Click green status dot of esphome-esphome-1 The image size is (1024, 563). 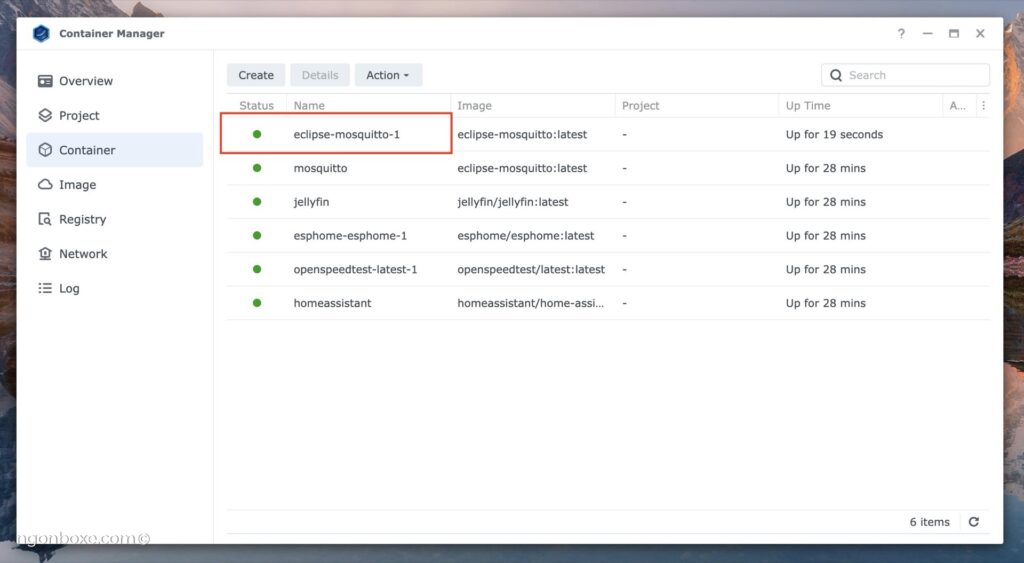coord(257,235)
